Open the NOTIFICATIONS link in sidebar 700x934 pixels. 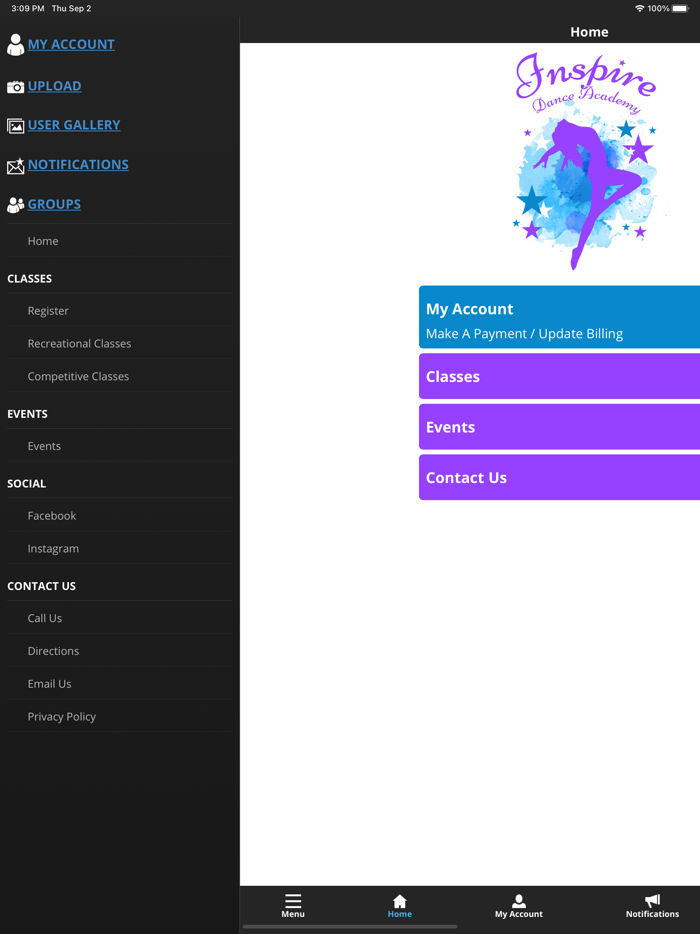[78, 164]
